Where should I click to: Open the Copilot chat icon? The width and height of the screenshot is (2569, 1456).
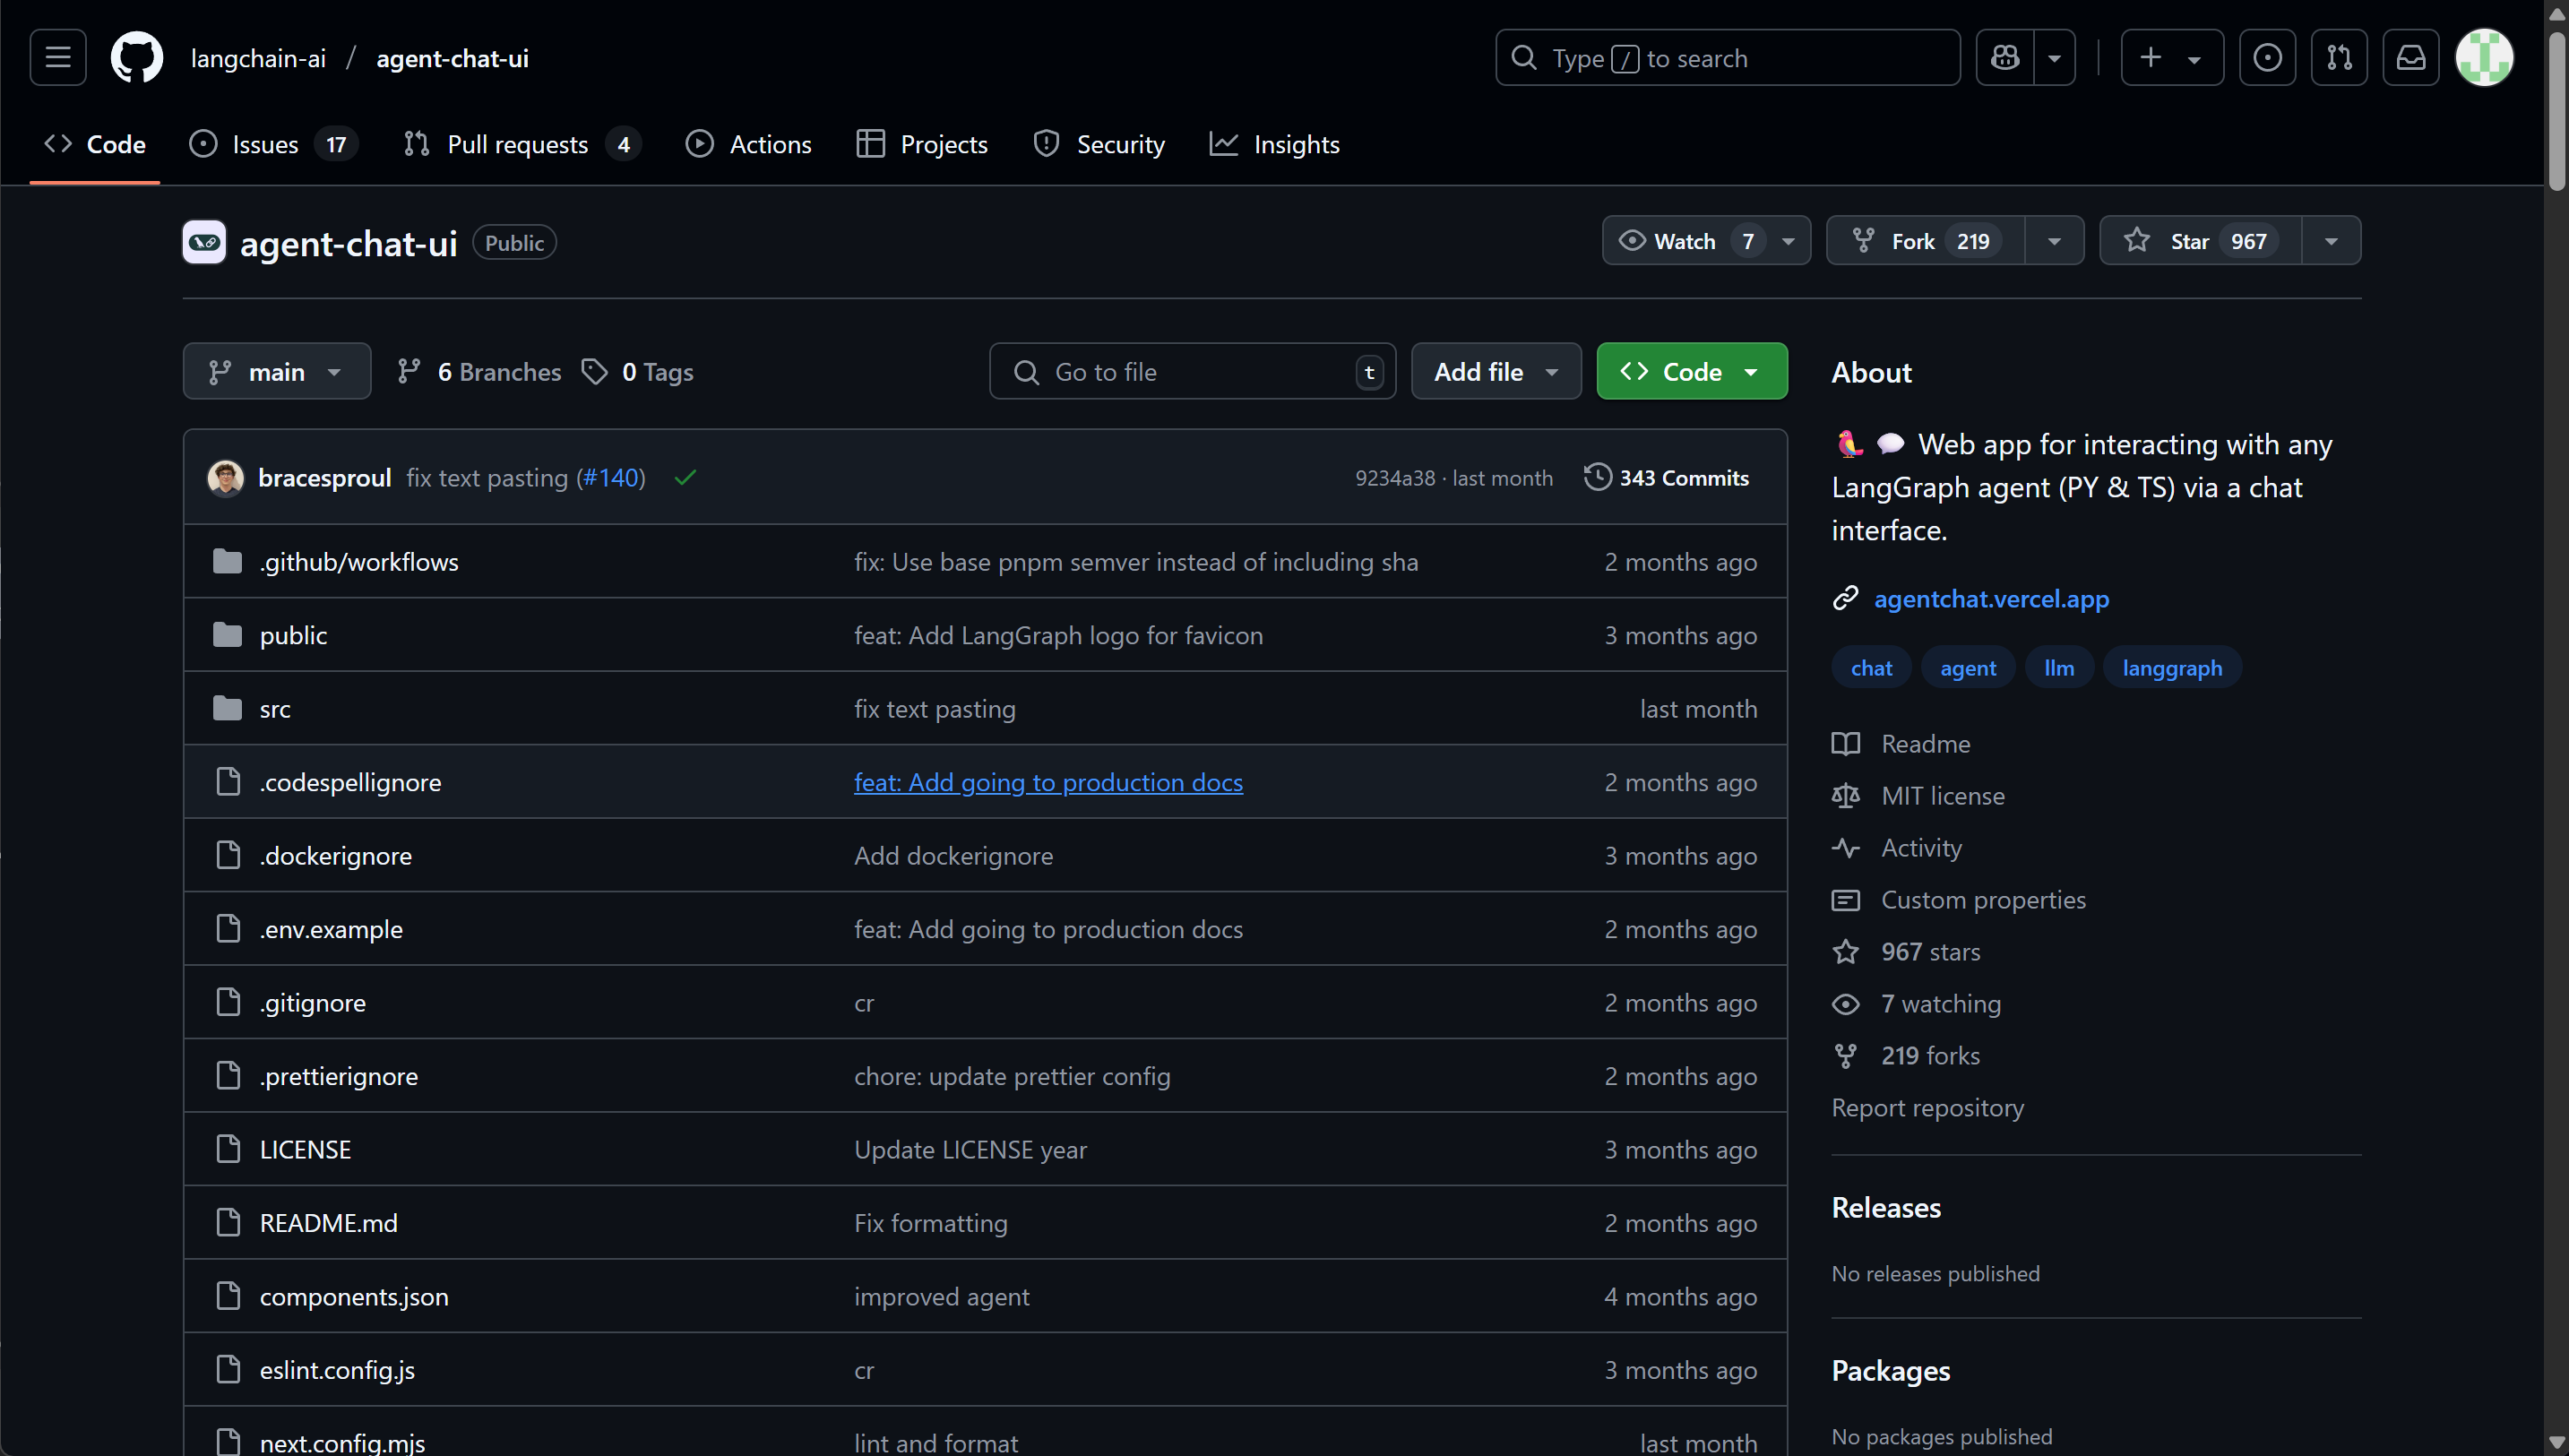pos(2005,58)
